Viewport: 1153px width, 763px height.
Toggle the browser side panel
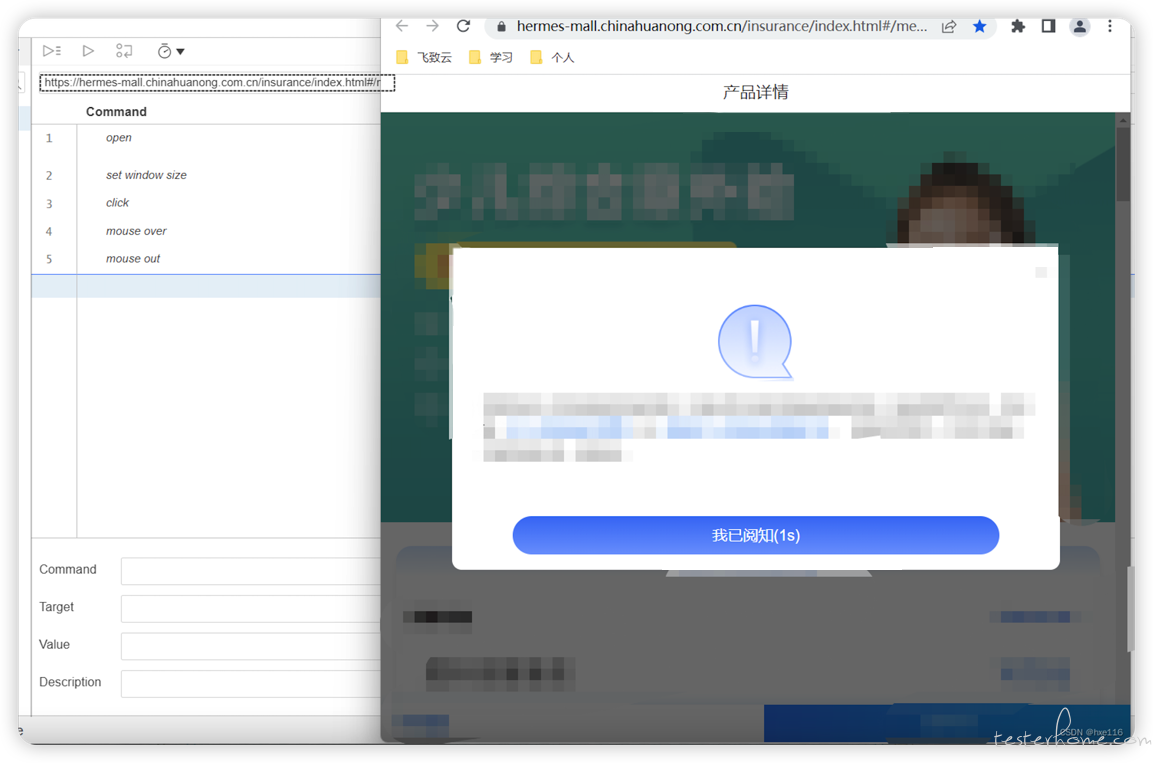1049,26
